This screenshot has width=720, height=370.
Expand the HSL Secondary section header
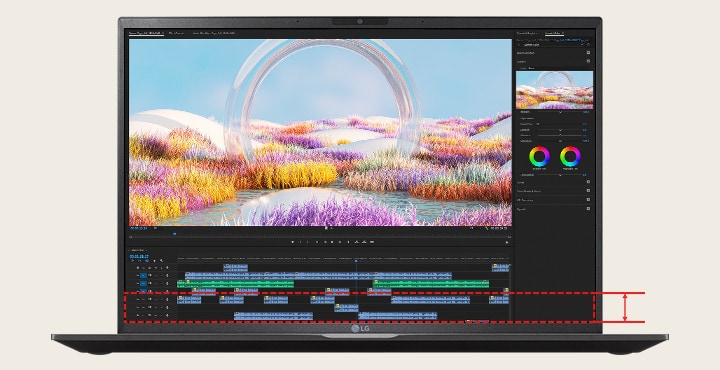point(525,200)
